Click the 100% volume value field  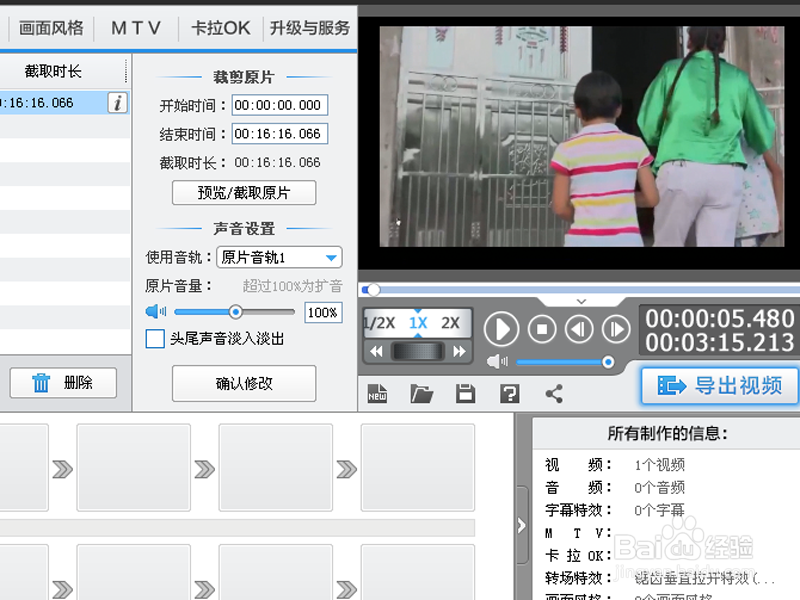click(323, 312)
